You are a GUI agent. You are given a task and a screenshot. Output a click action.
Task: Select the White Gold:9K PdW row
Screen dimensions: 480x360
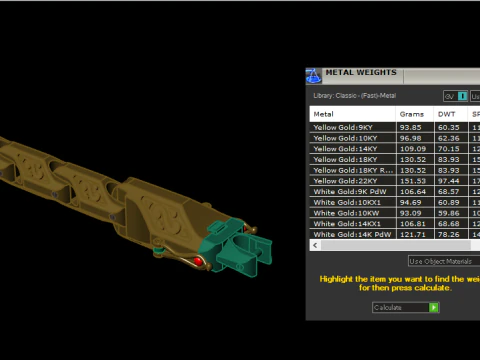[x=395, y=192]
